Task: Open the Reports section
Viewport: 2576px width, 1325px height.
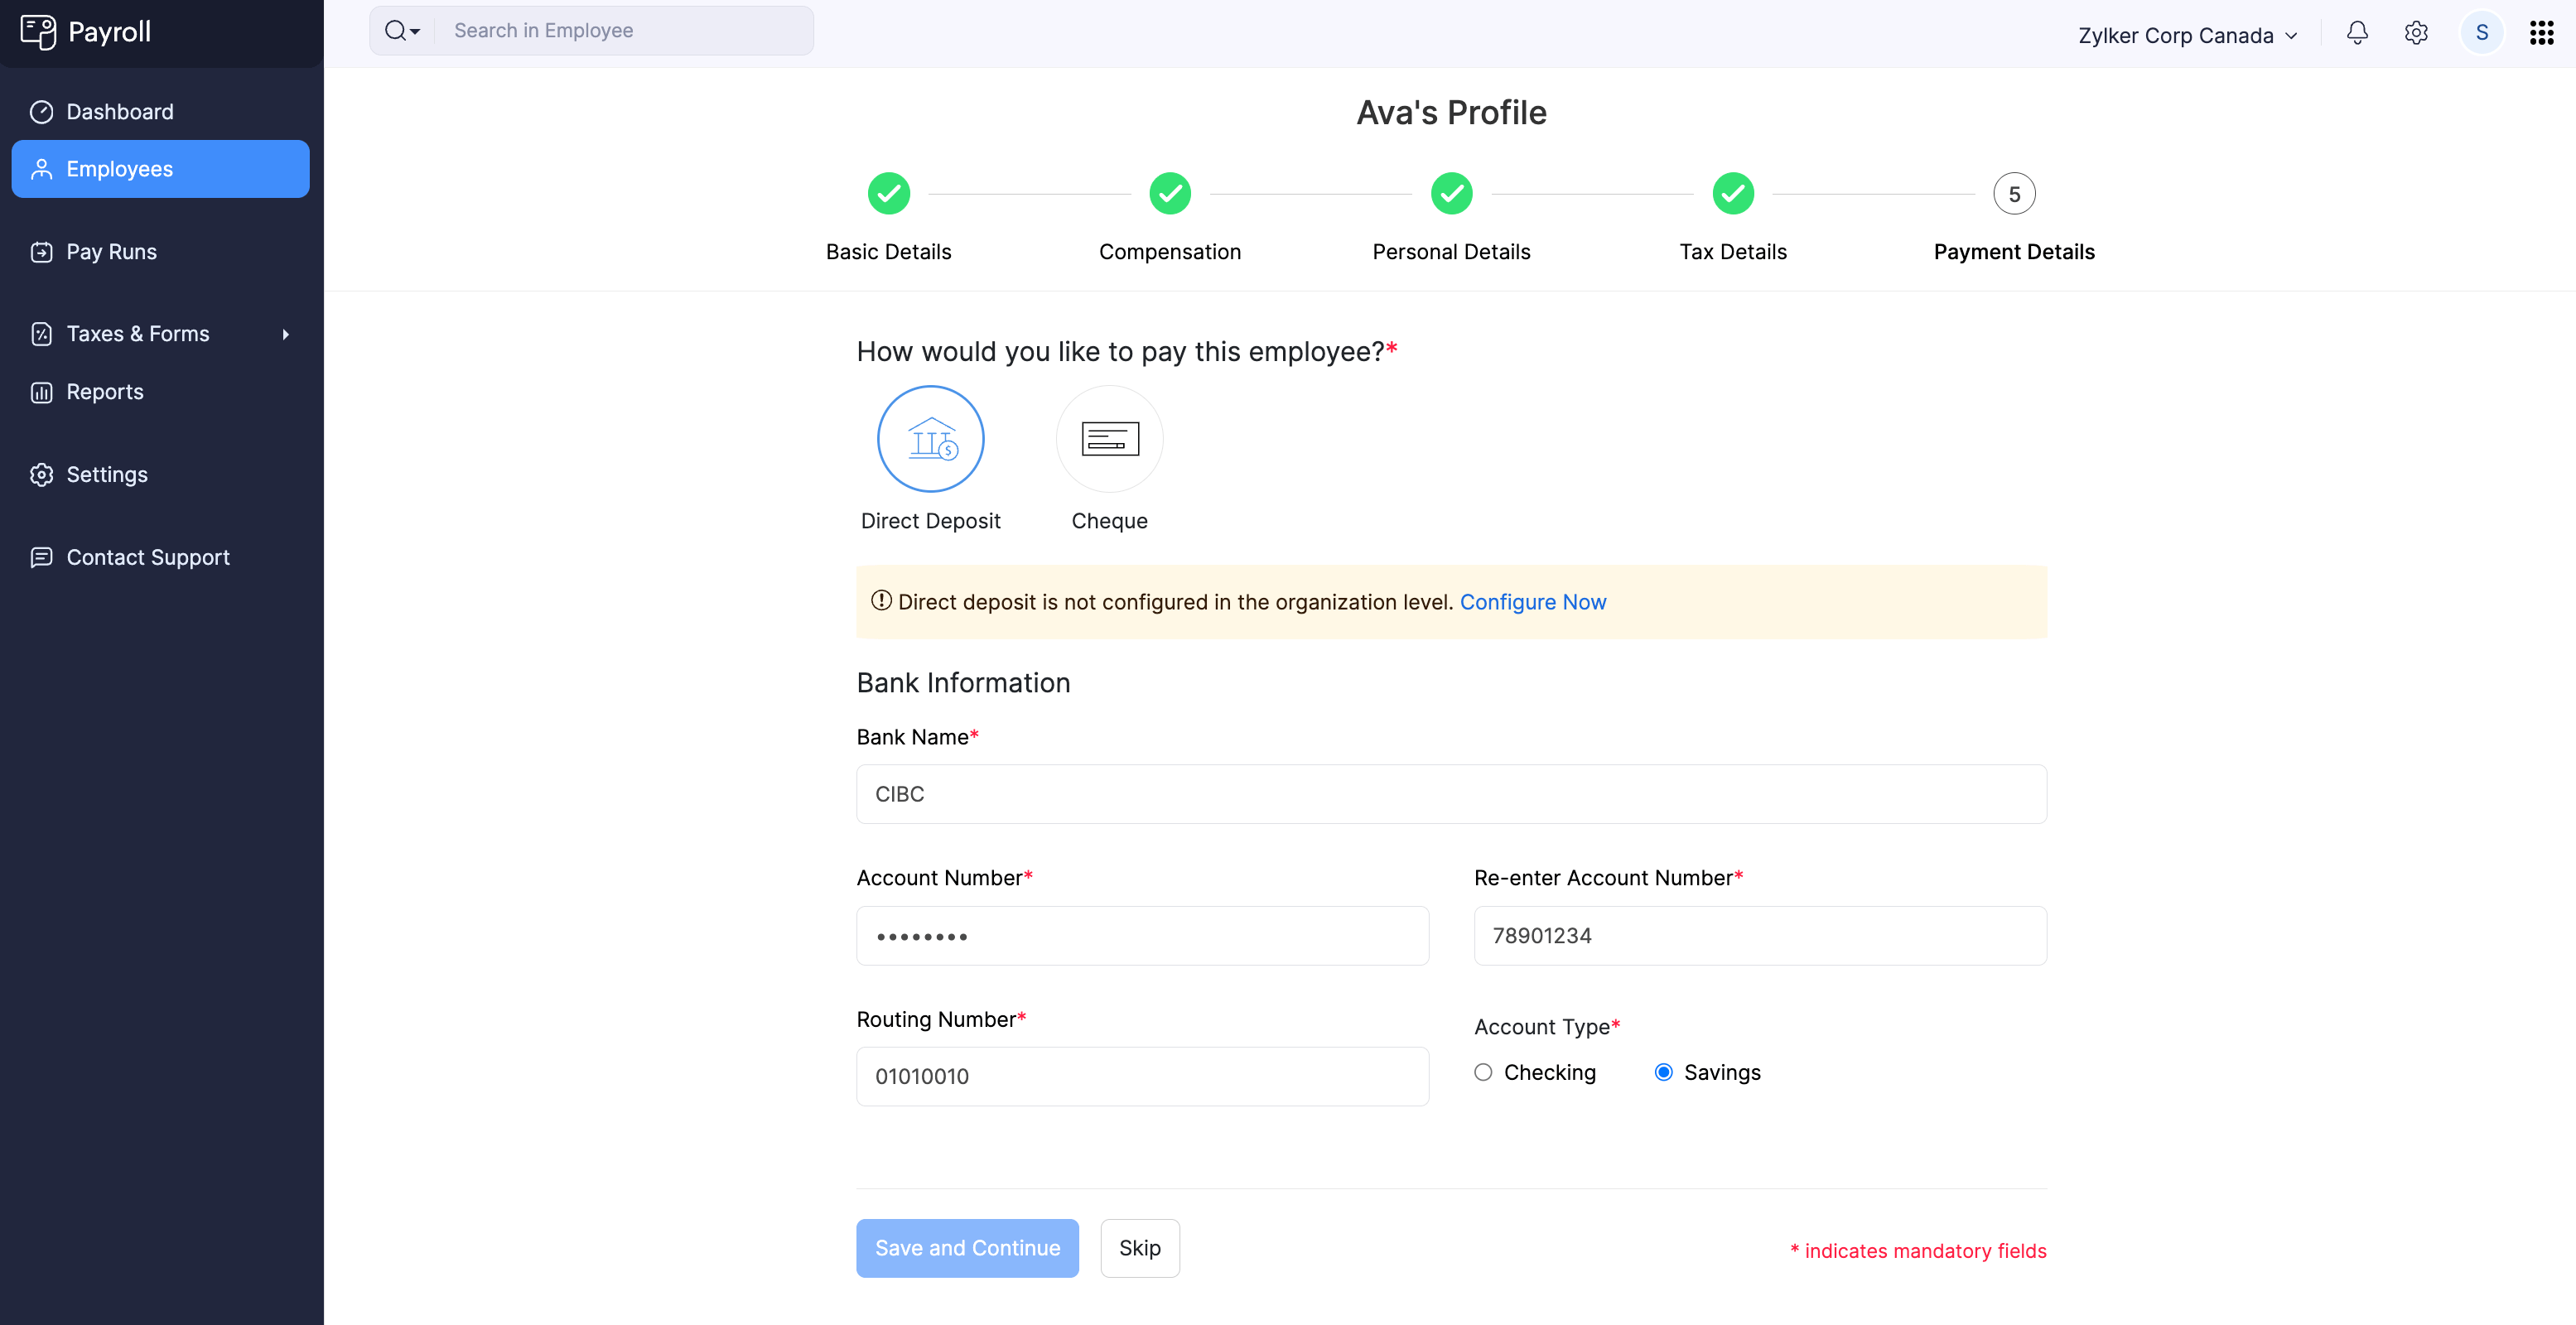Action: [105, 391]
